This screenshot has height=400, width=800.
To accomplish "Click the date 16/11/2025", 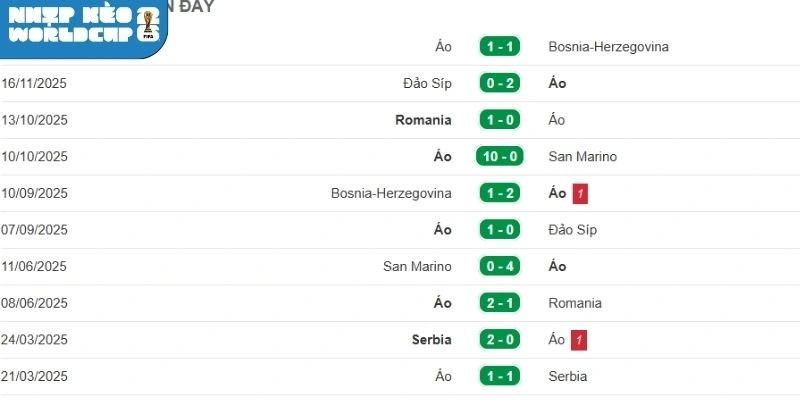I will pos(34,83).
